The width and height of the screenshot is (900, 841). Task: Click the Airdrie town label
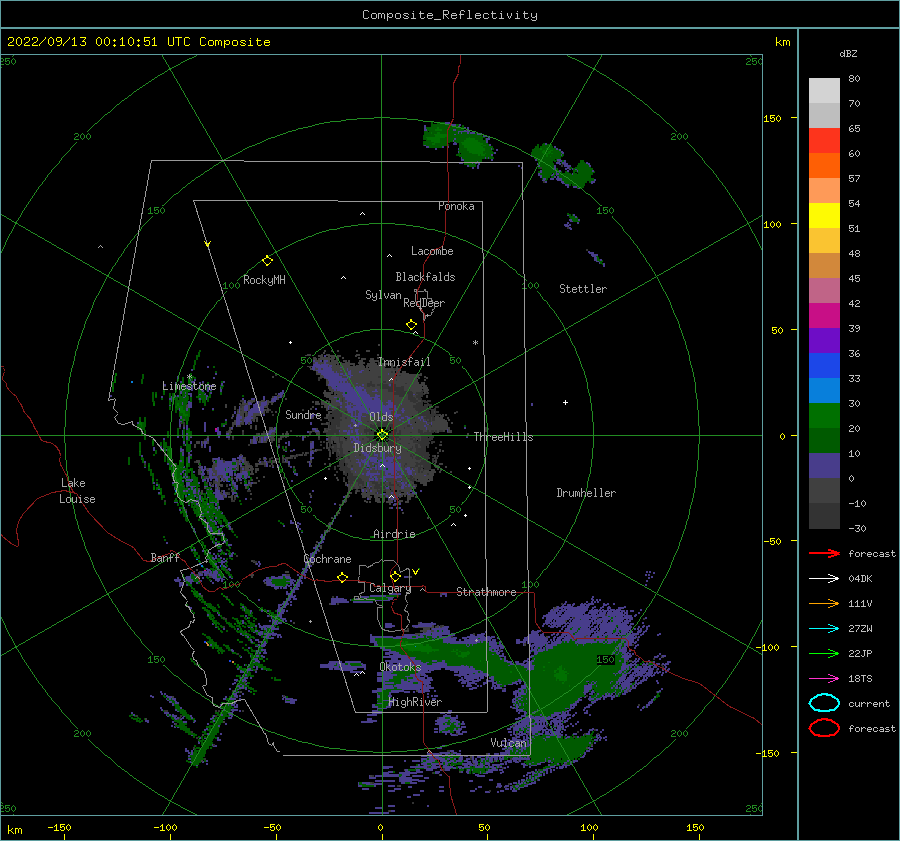394,534
